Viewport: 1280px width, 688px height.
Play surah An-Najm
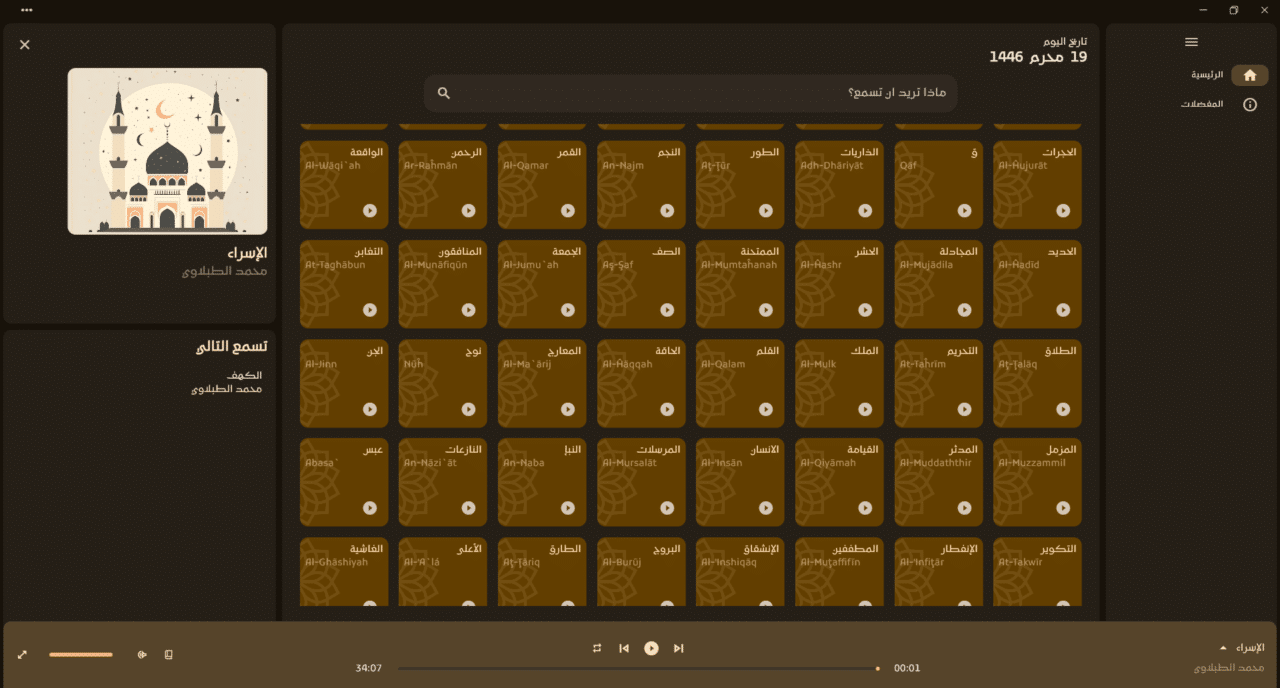667,211
